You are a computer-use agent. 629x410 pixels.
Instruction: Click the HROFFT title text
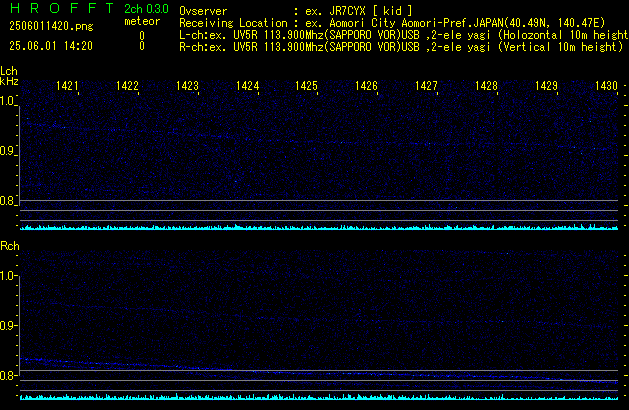pyautogui.click(x=62, y=8)
